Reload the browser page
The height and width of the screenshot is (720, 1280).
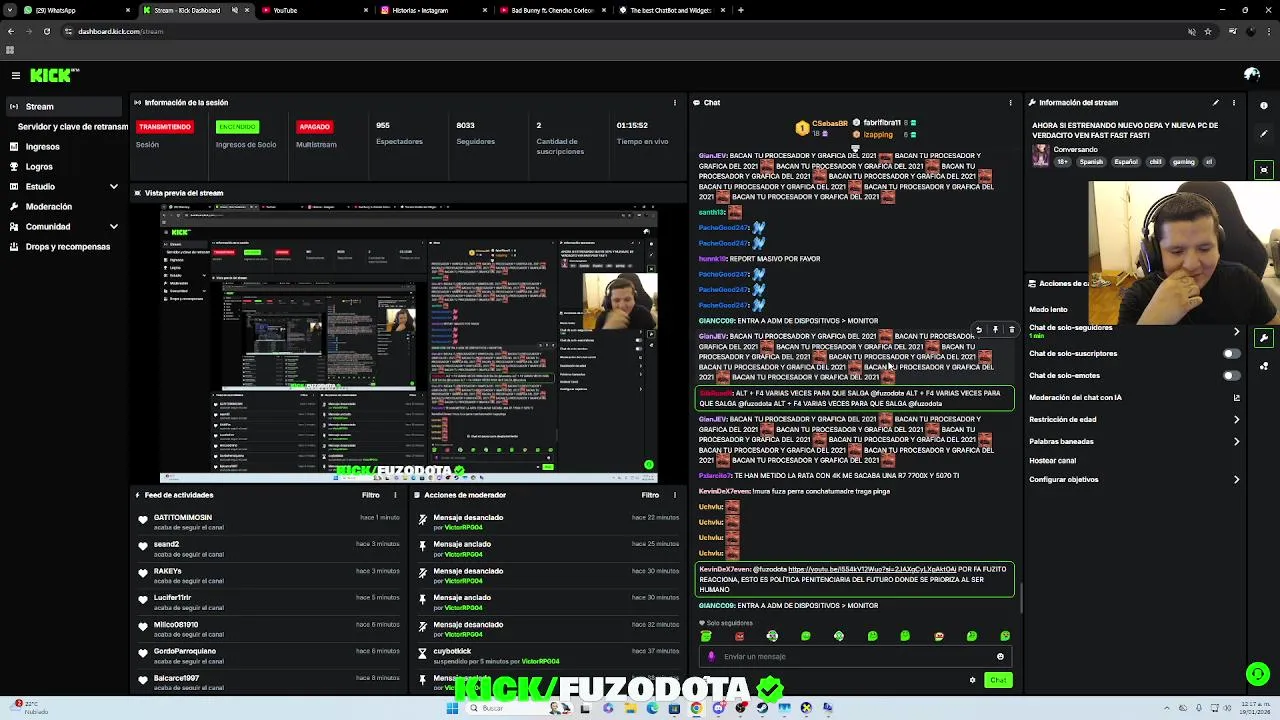point(46,31)
